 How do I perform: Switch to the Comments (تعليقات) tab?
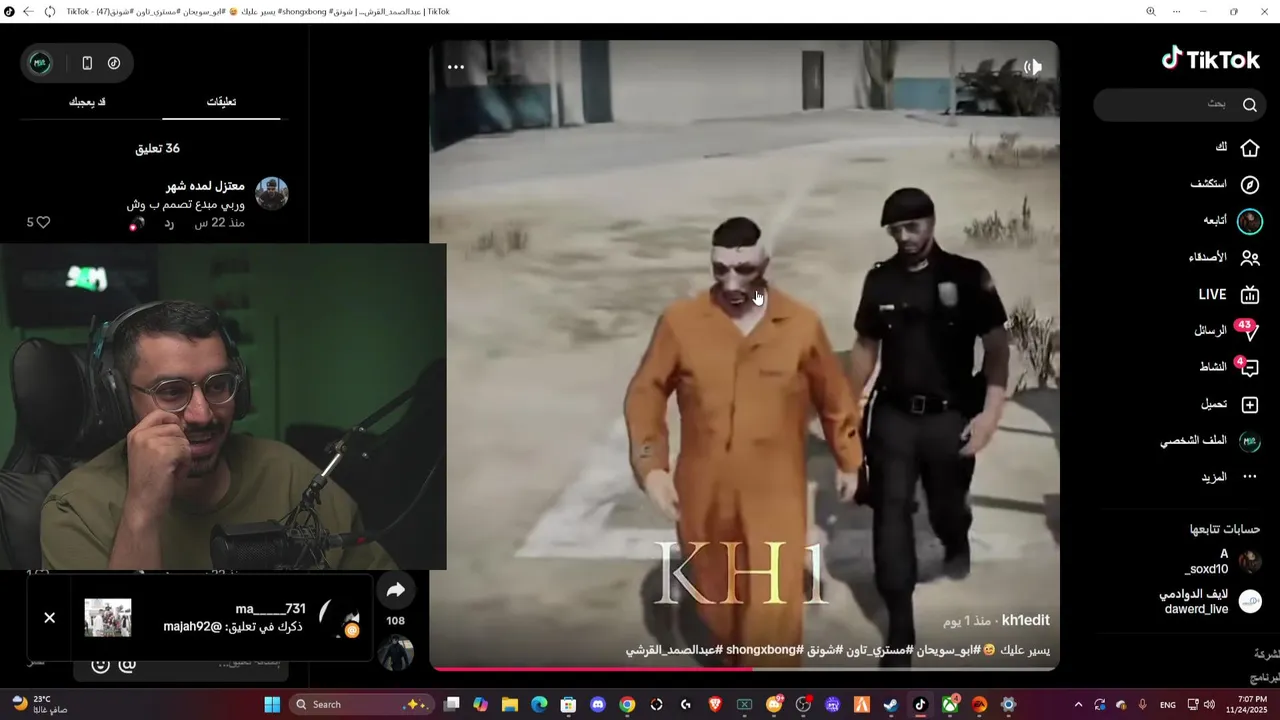coord(221,102)
